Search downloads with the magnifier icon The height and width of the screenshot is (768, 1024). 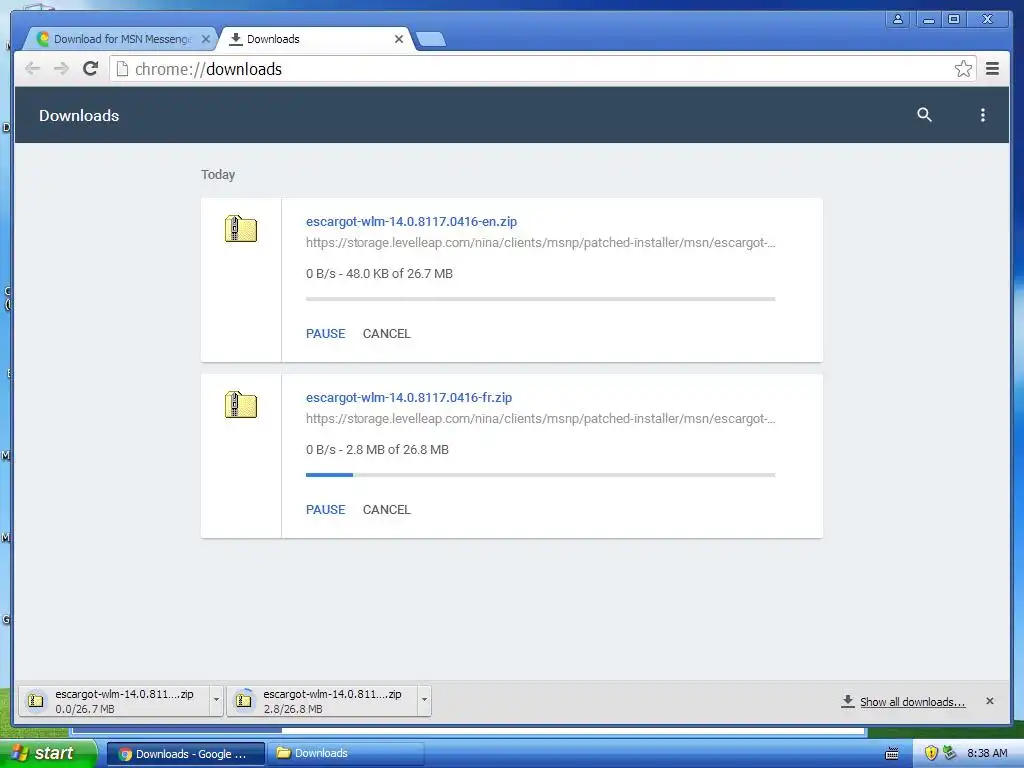924,115
